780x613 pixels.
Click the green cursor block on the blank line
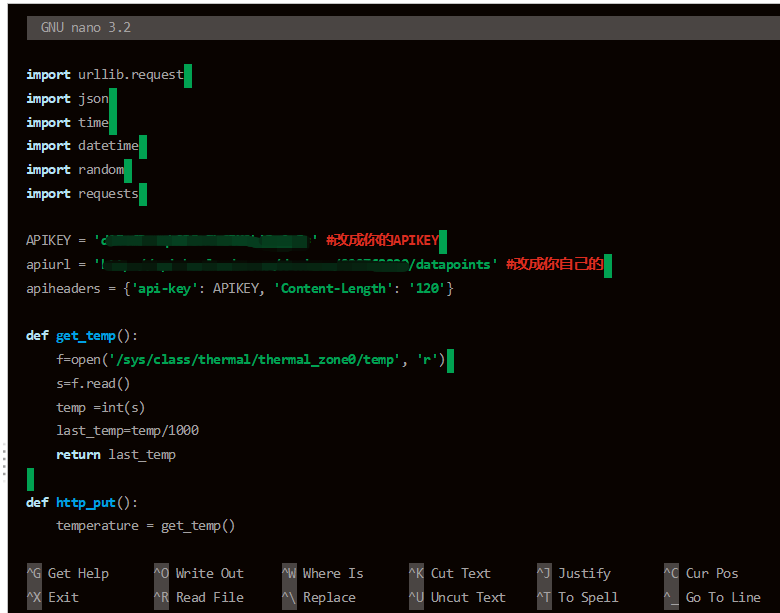(x=30, y=479)
